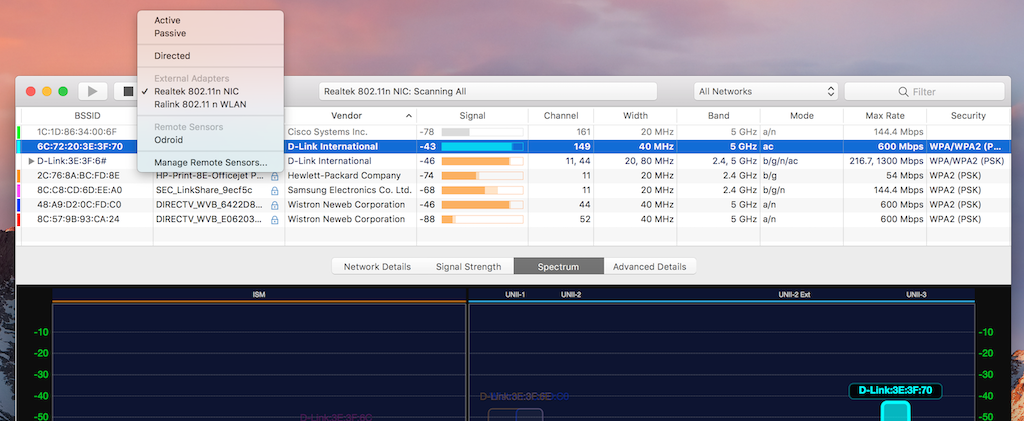Click lock icon on DIRECTV_WVB_E06203 row
This screenshot has width=1024, height=421.
(x=274, y=219)
